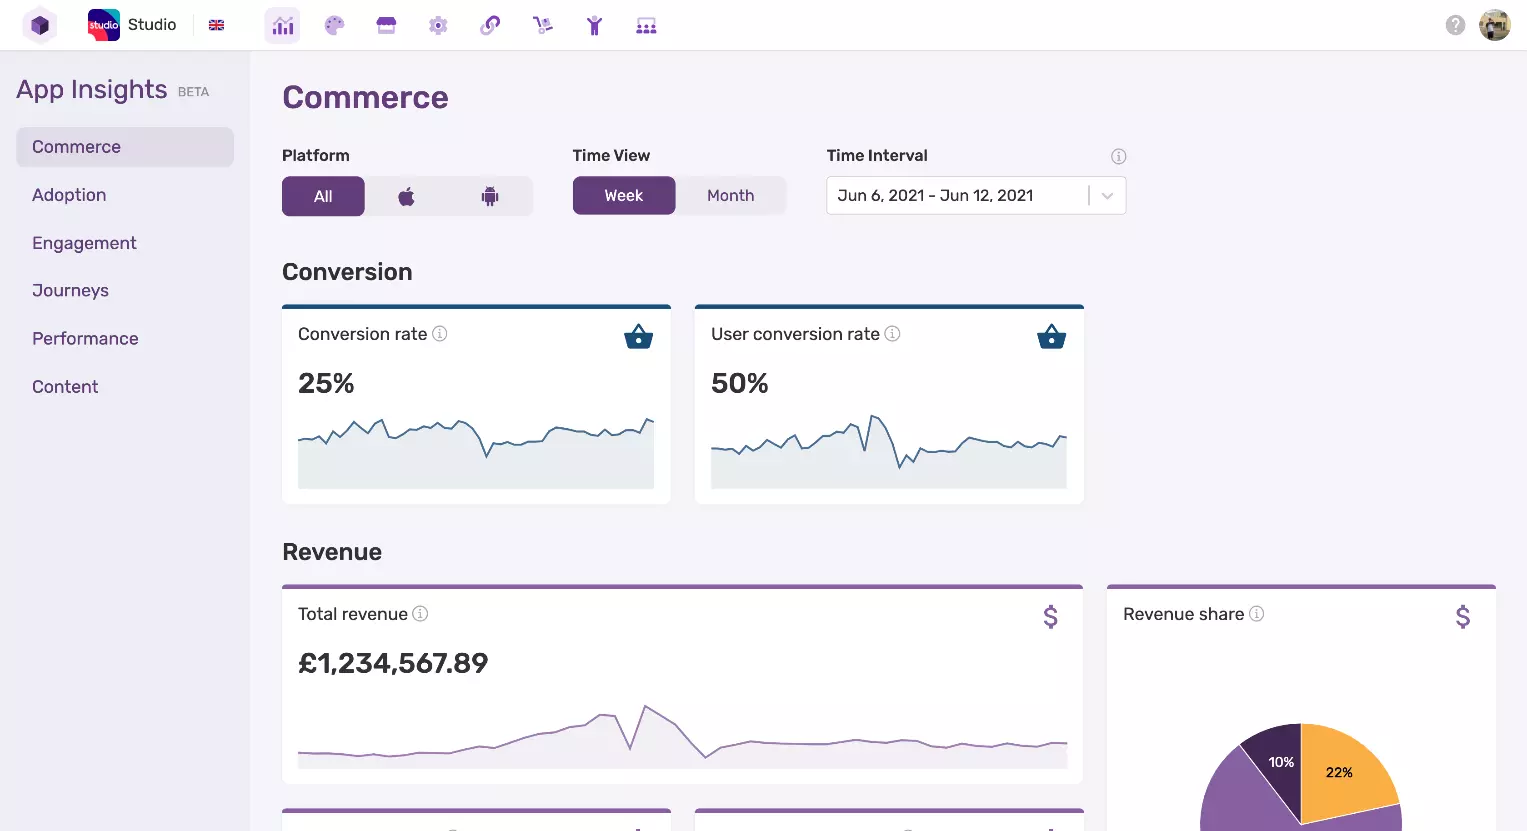Click the profile avatar at top right
This screenshot has height=831, width=1527.
1494,24
